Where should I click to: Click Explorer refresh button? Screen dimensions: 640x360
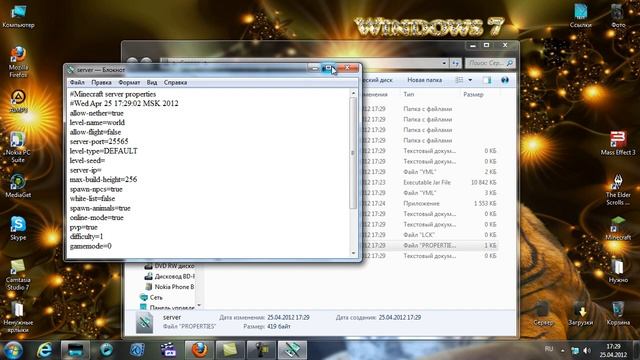click(456, 63)
